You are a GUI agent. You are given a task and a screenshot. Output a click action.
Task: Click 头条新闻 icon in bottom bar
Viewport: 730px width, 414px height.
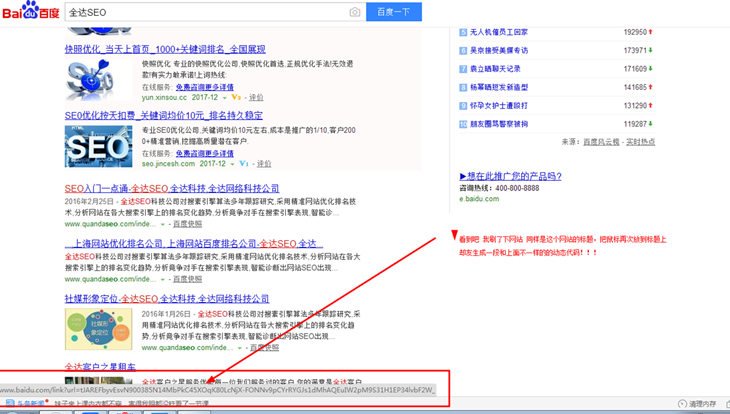(10, 403)
